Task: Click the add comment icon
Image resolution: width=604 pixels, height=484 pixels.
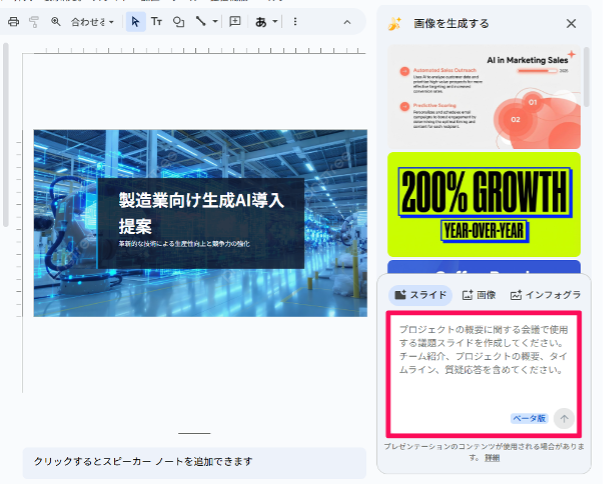Action: click(x=235, y=21)
